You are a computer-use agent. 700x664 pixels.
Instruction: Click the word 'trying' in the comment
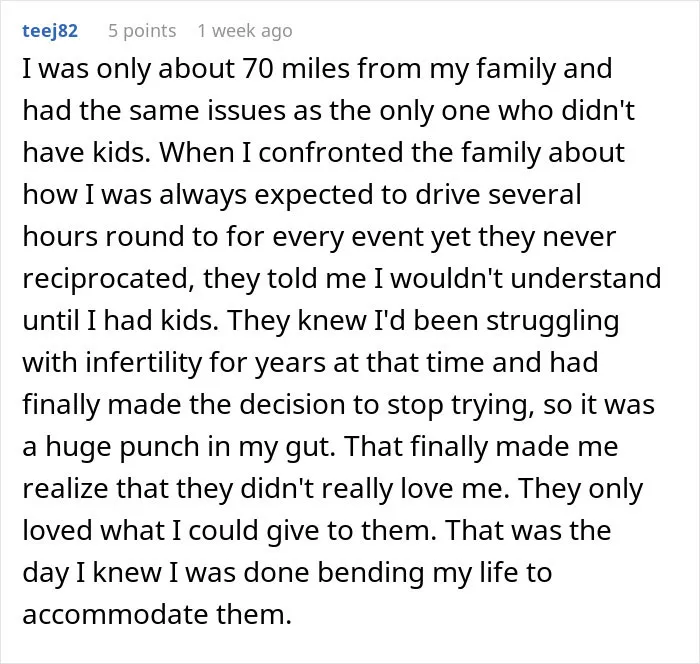(493, 405)
